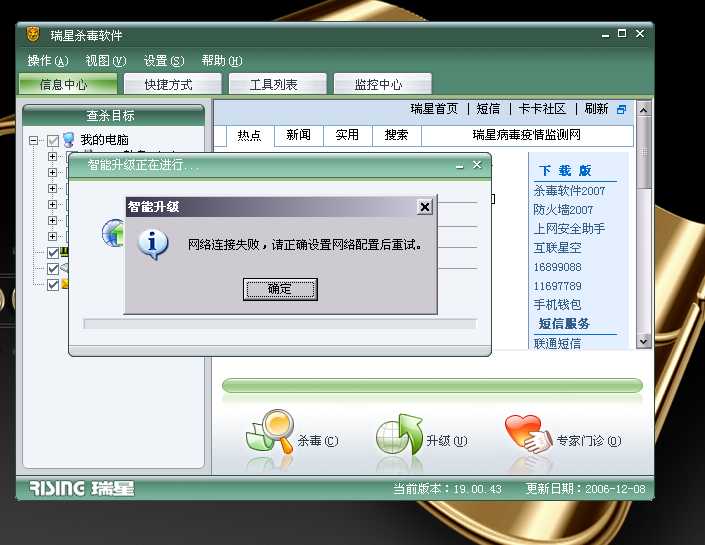
Task: Click the 短信服务 section heading
Action: click(564, 324)
